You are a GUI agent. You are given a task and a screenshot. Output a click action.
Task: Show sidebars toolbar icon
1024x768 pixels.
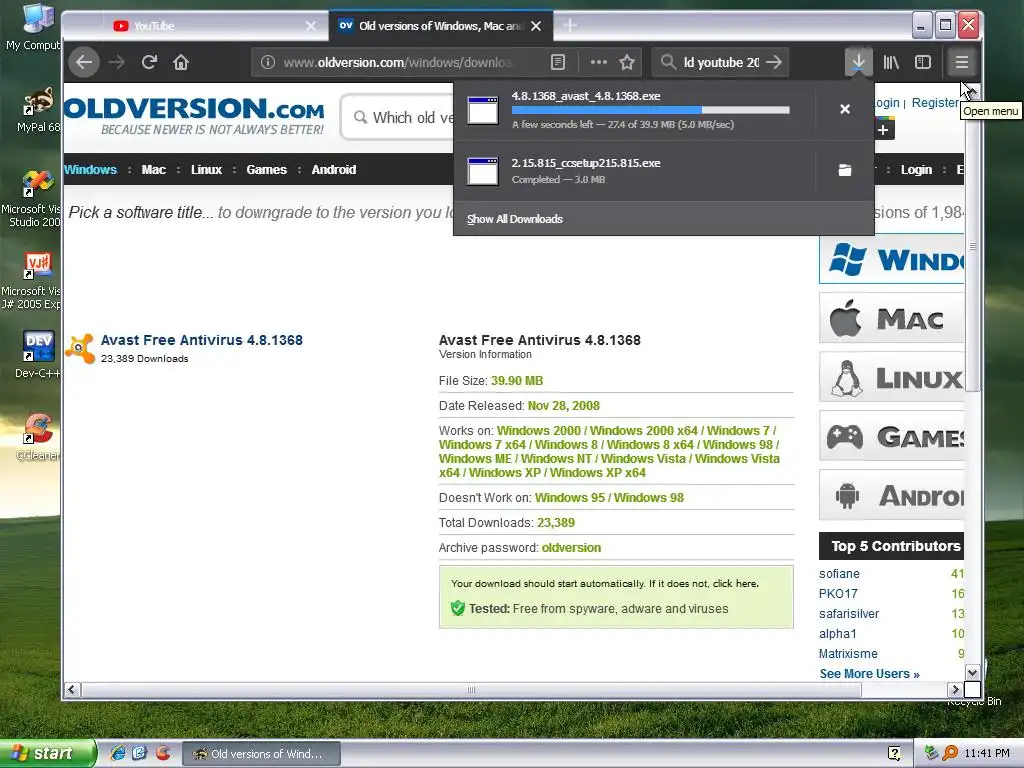(923, 62)
